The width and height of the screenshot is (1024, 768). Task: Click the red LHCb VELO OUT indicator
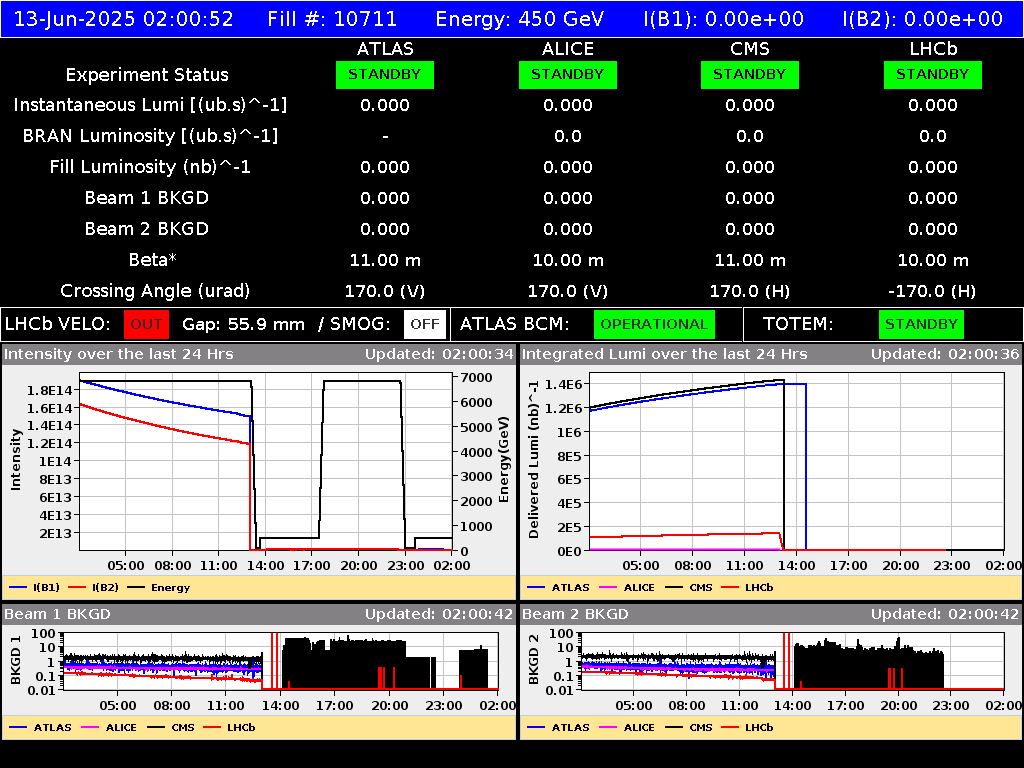146,325
